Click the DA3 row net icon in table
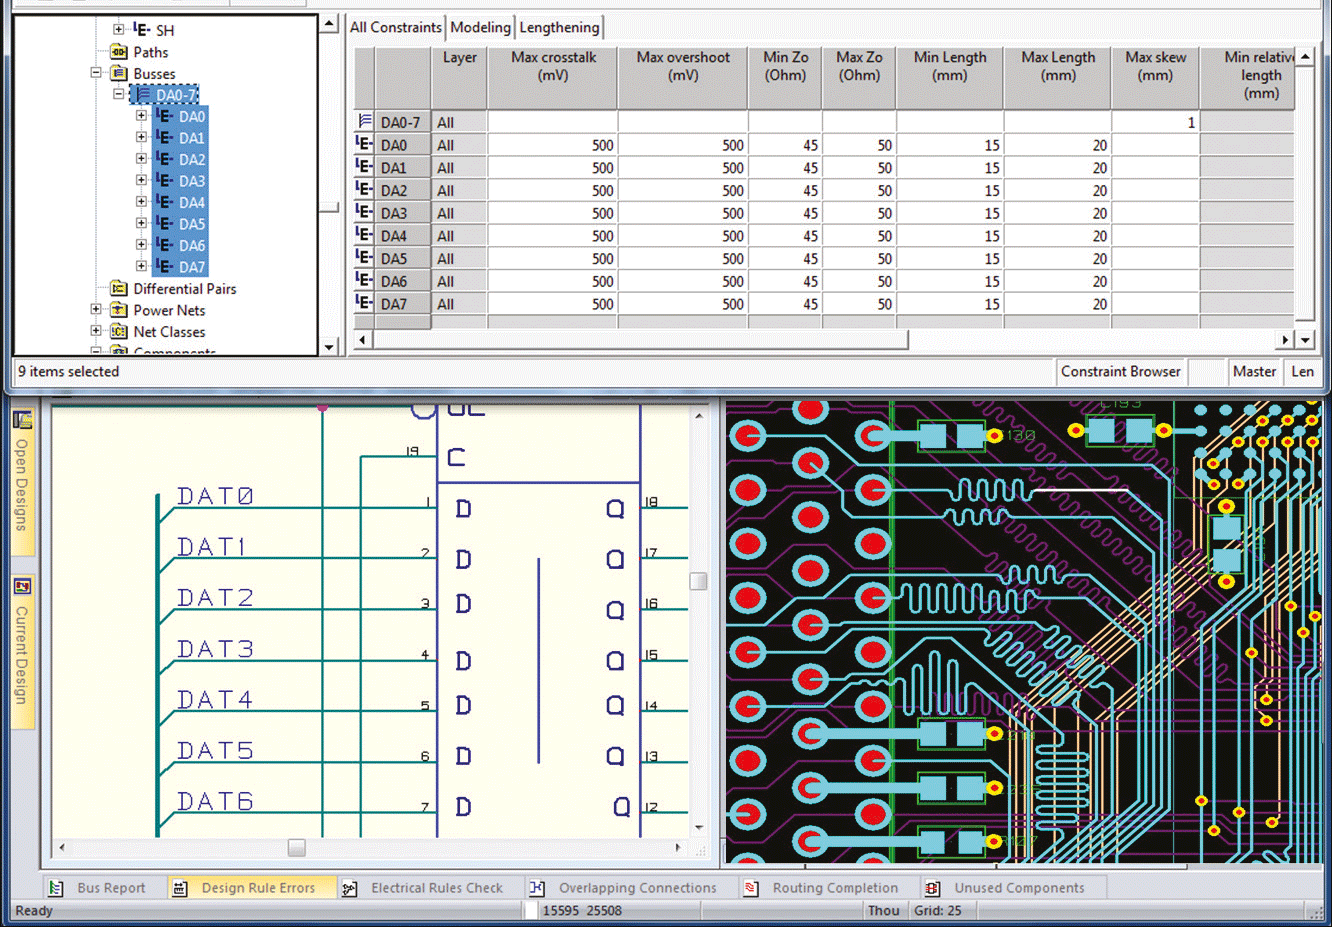1332x927 pixels. pos(365,212)
